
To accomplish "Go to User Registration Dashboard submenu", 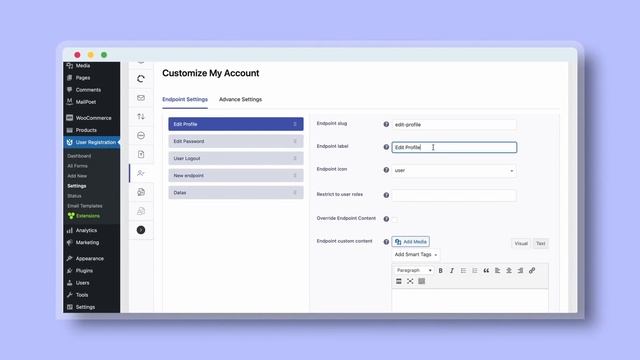I will point(79,156).
